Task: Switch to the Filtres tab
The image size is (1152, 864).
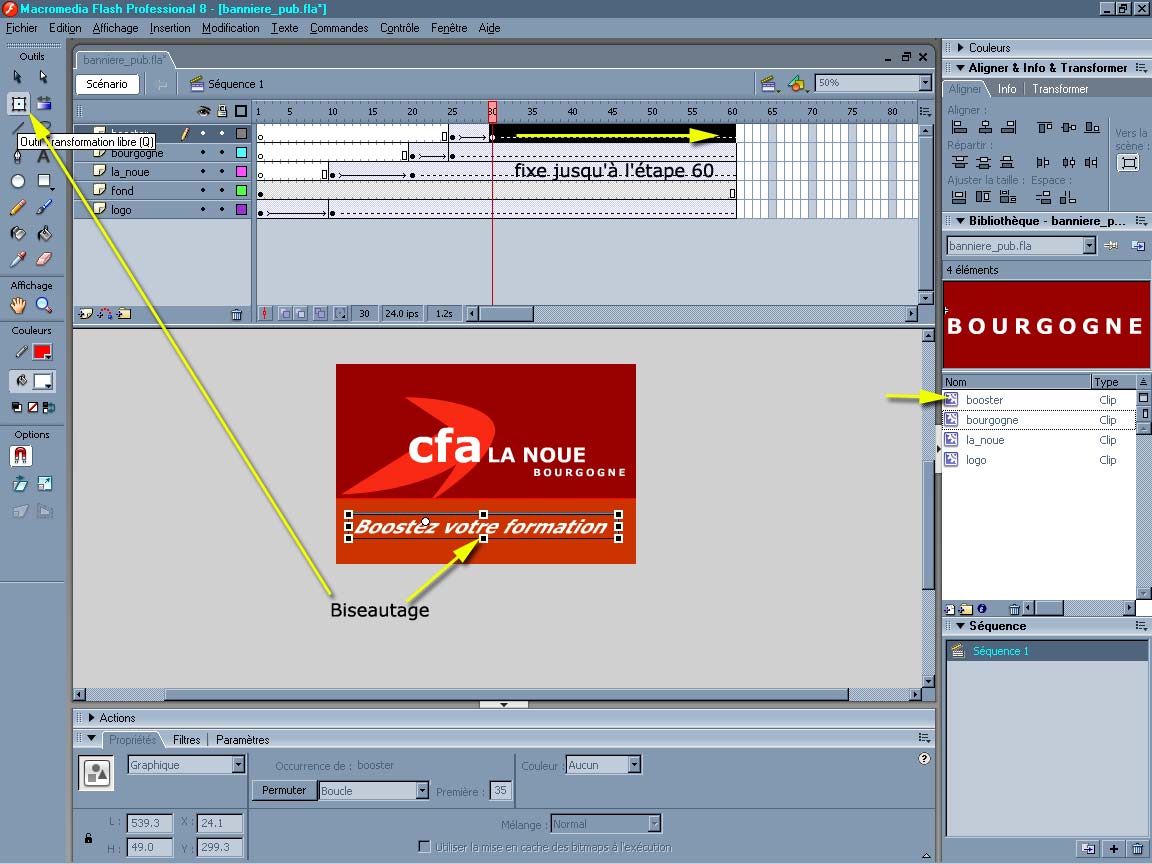Action: (187, 740)
